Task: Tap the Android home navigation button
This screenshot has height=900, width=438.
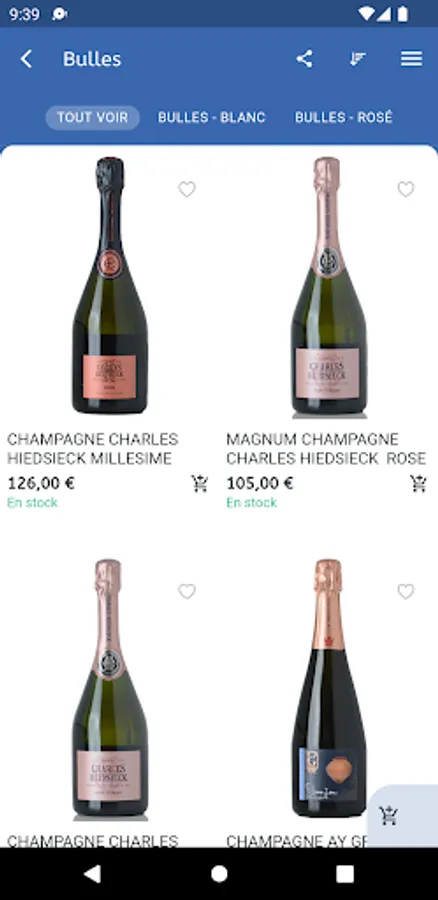Action: coord(219,874)
